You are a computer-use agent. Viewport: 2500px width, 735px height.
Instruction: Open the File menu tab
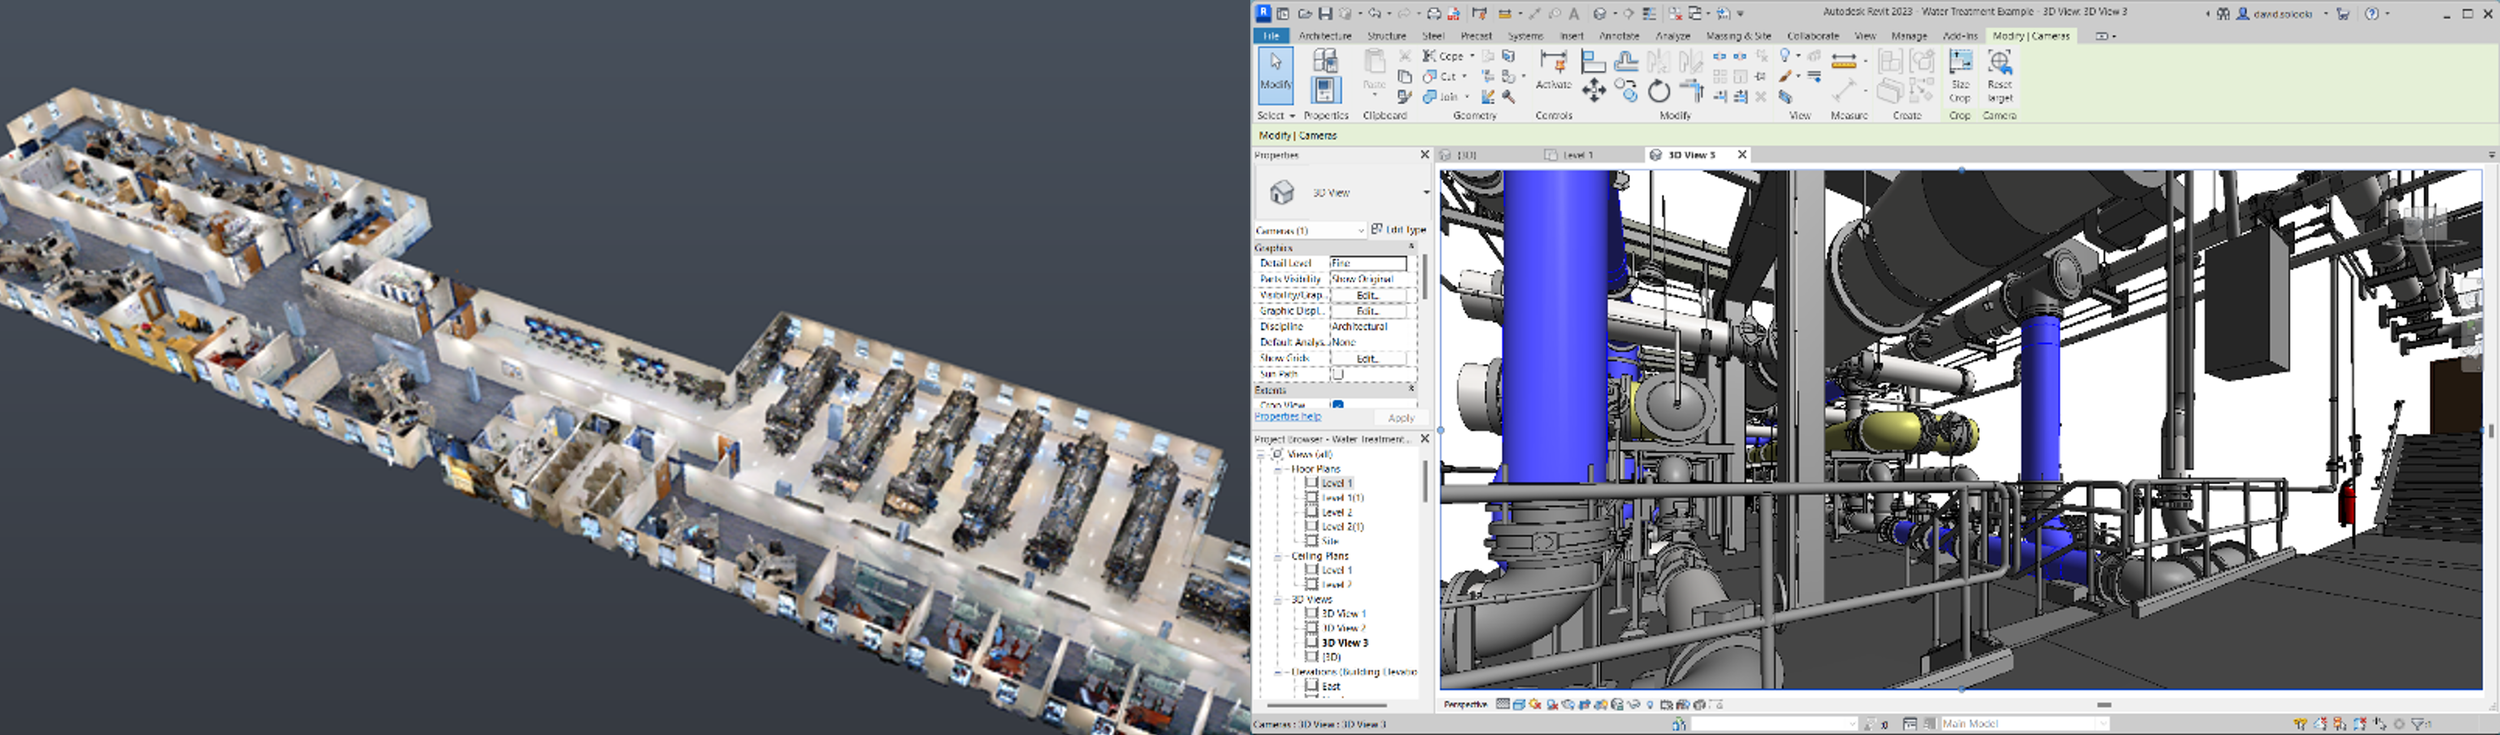click(x=1271, y=36)
